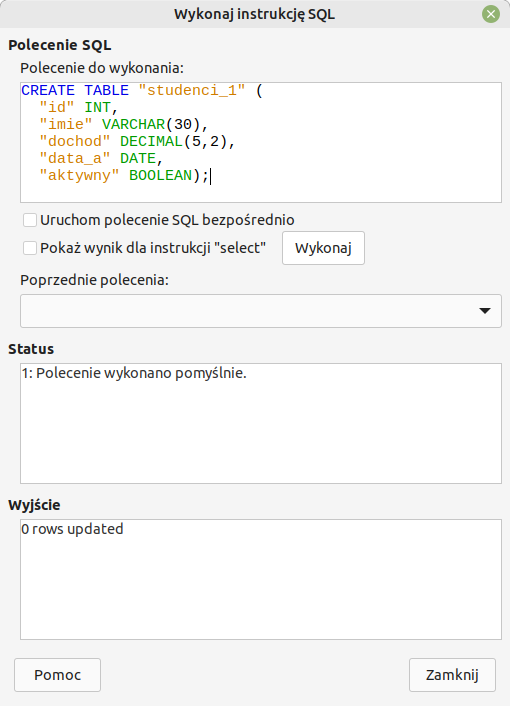Click the "id" column name
Image resolution: width=510 pixels, height=706 pixels.
[x=57, y=108]
